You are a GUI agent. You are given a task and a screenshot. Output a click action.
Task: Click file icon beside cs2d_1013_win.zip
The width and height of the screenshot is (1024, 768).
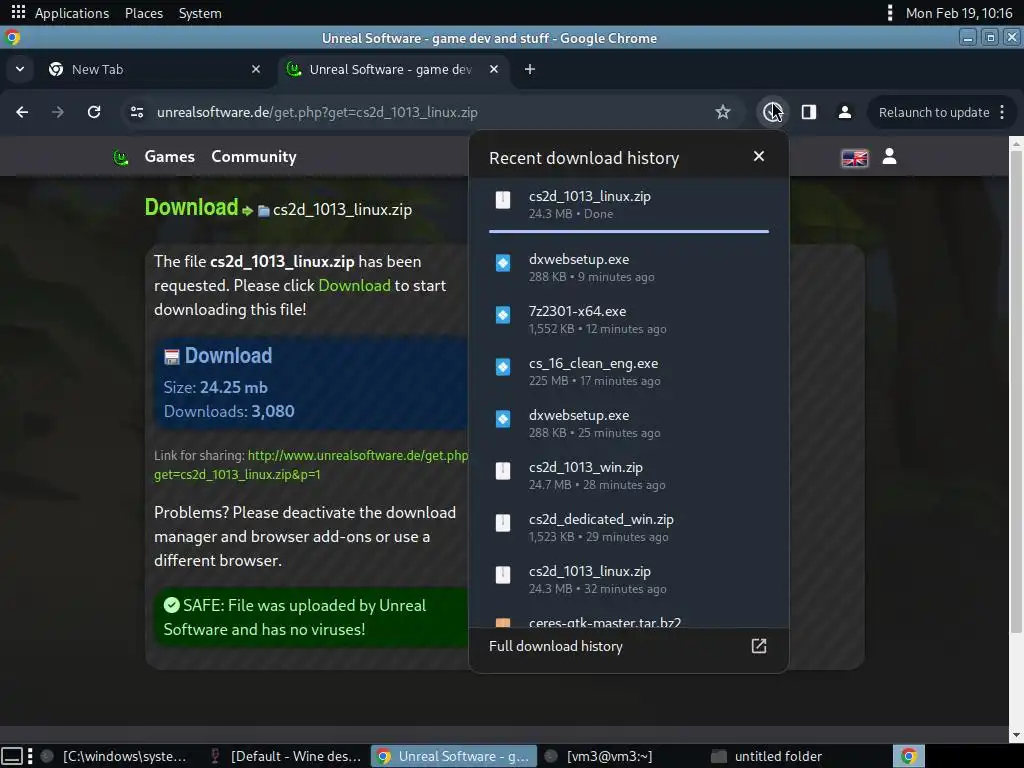[503, 471]
